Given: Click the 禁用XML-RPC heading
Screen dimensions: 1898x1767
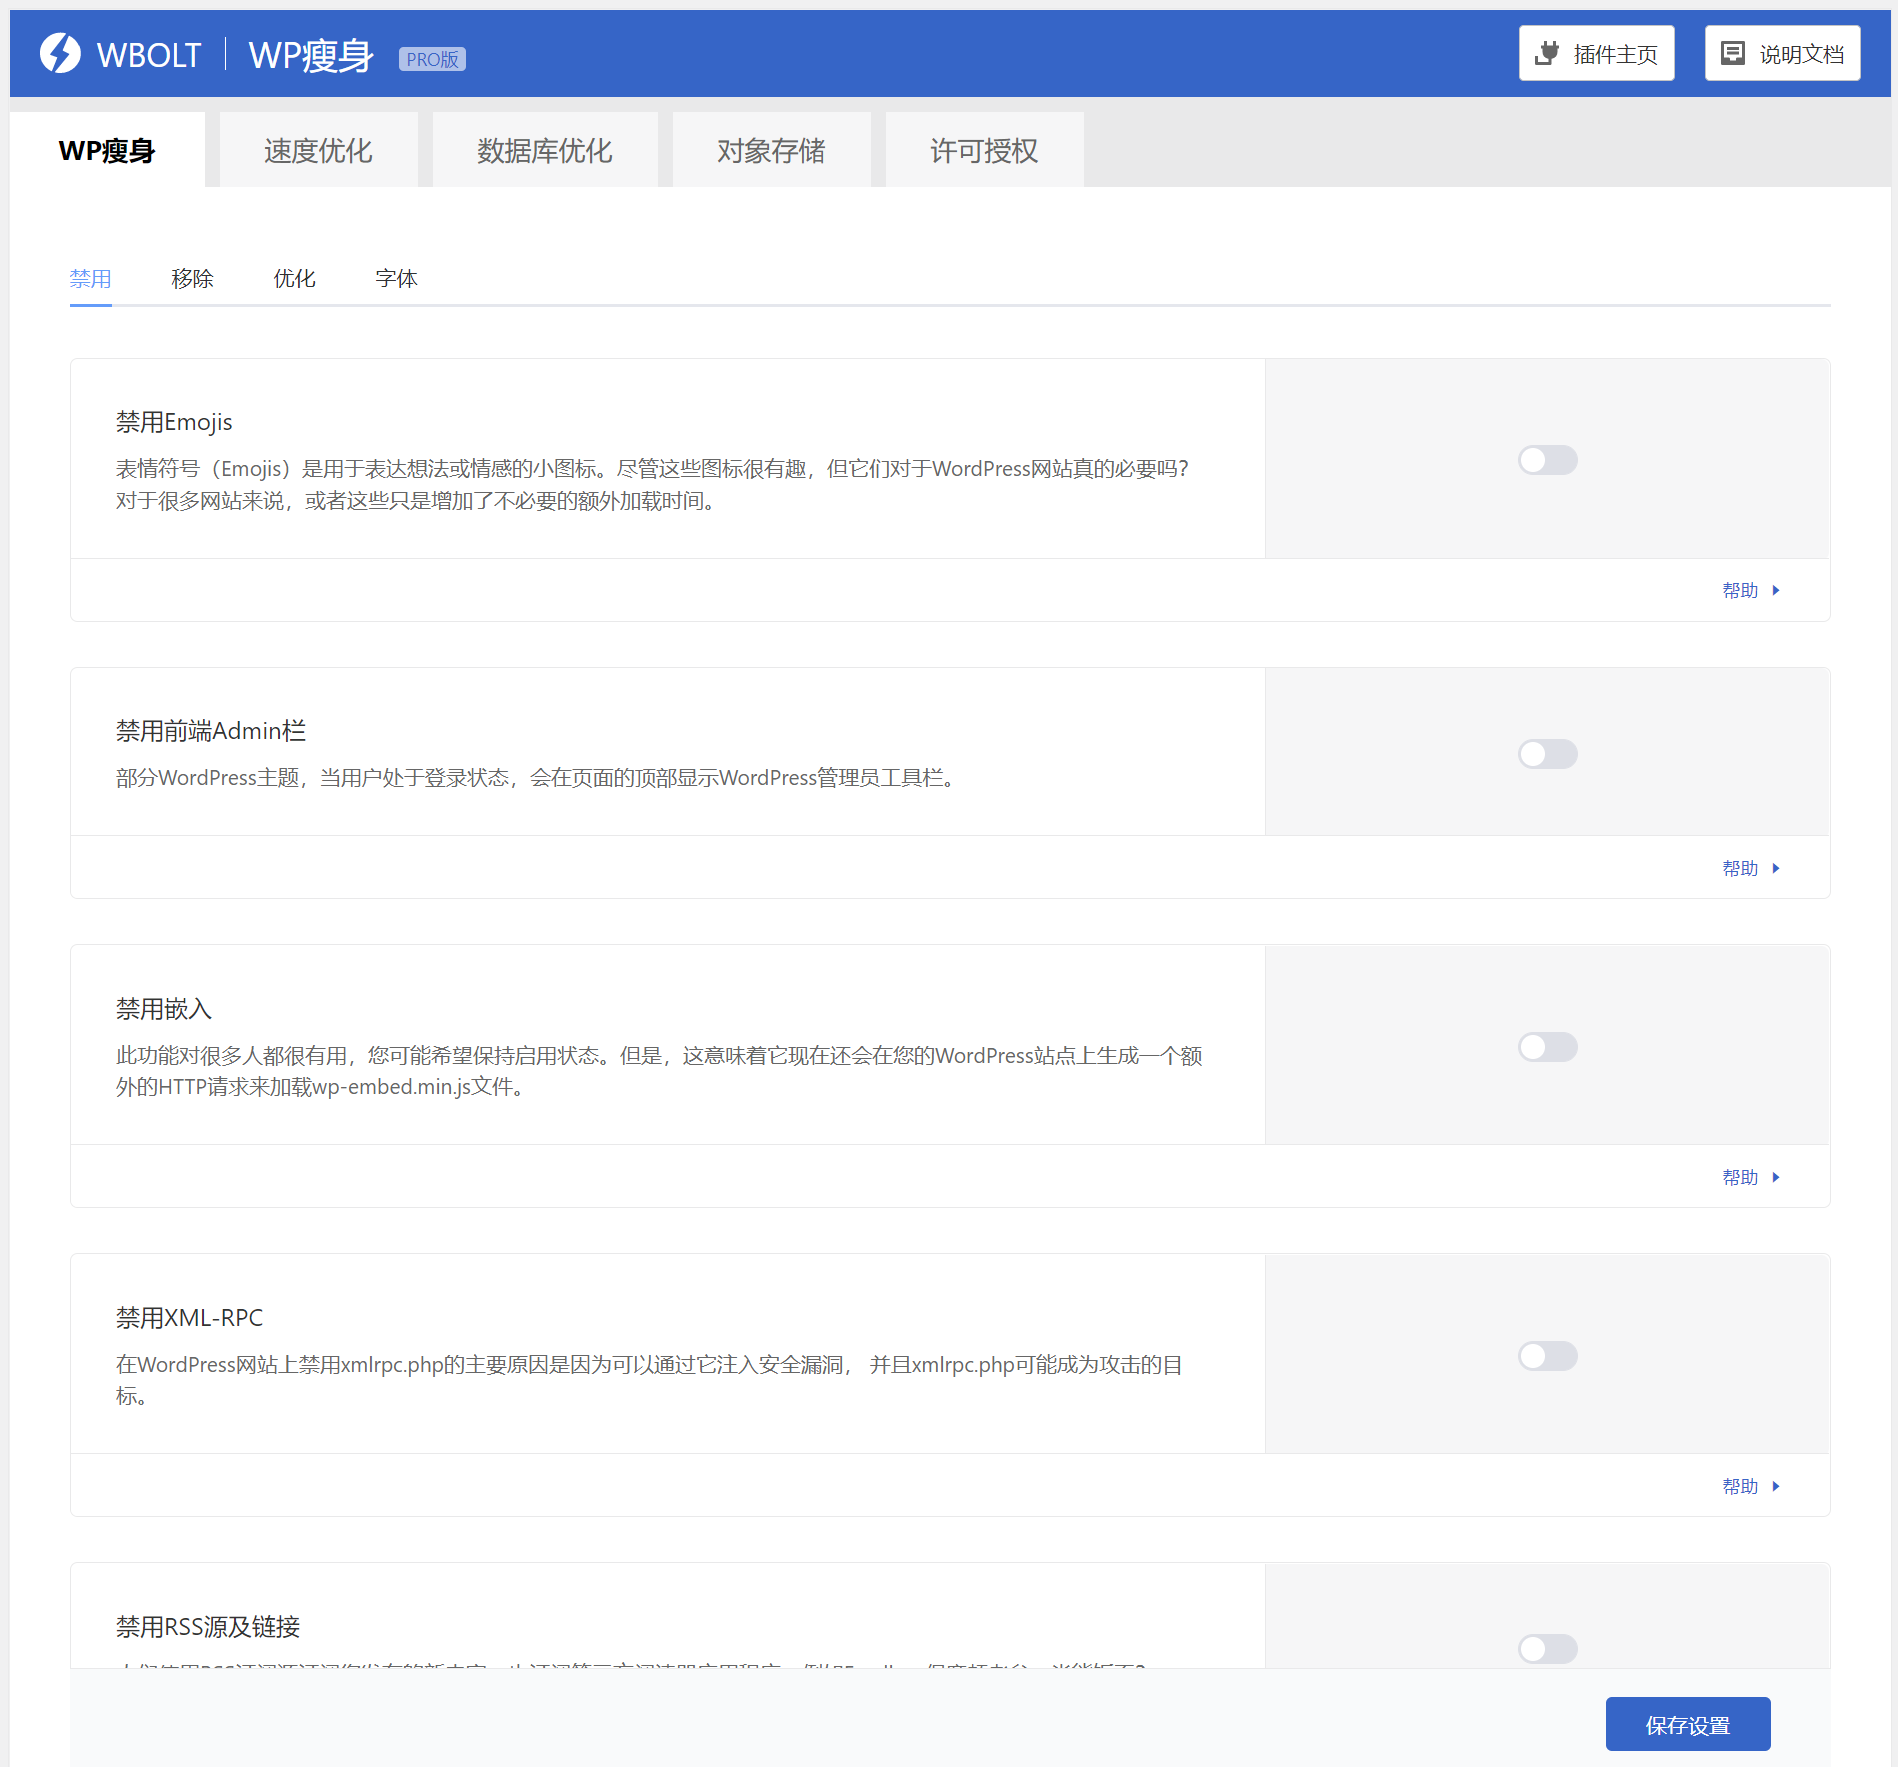Looking at the screenshot, I should (x=190, y=1318).
